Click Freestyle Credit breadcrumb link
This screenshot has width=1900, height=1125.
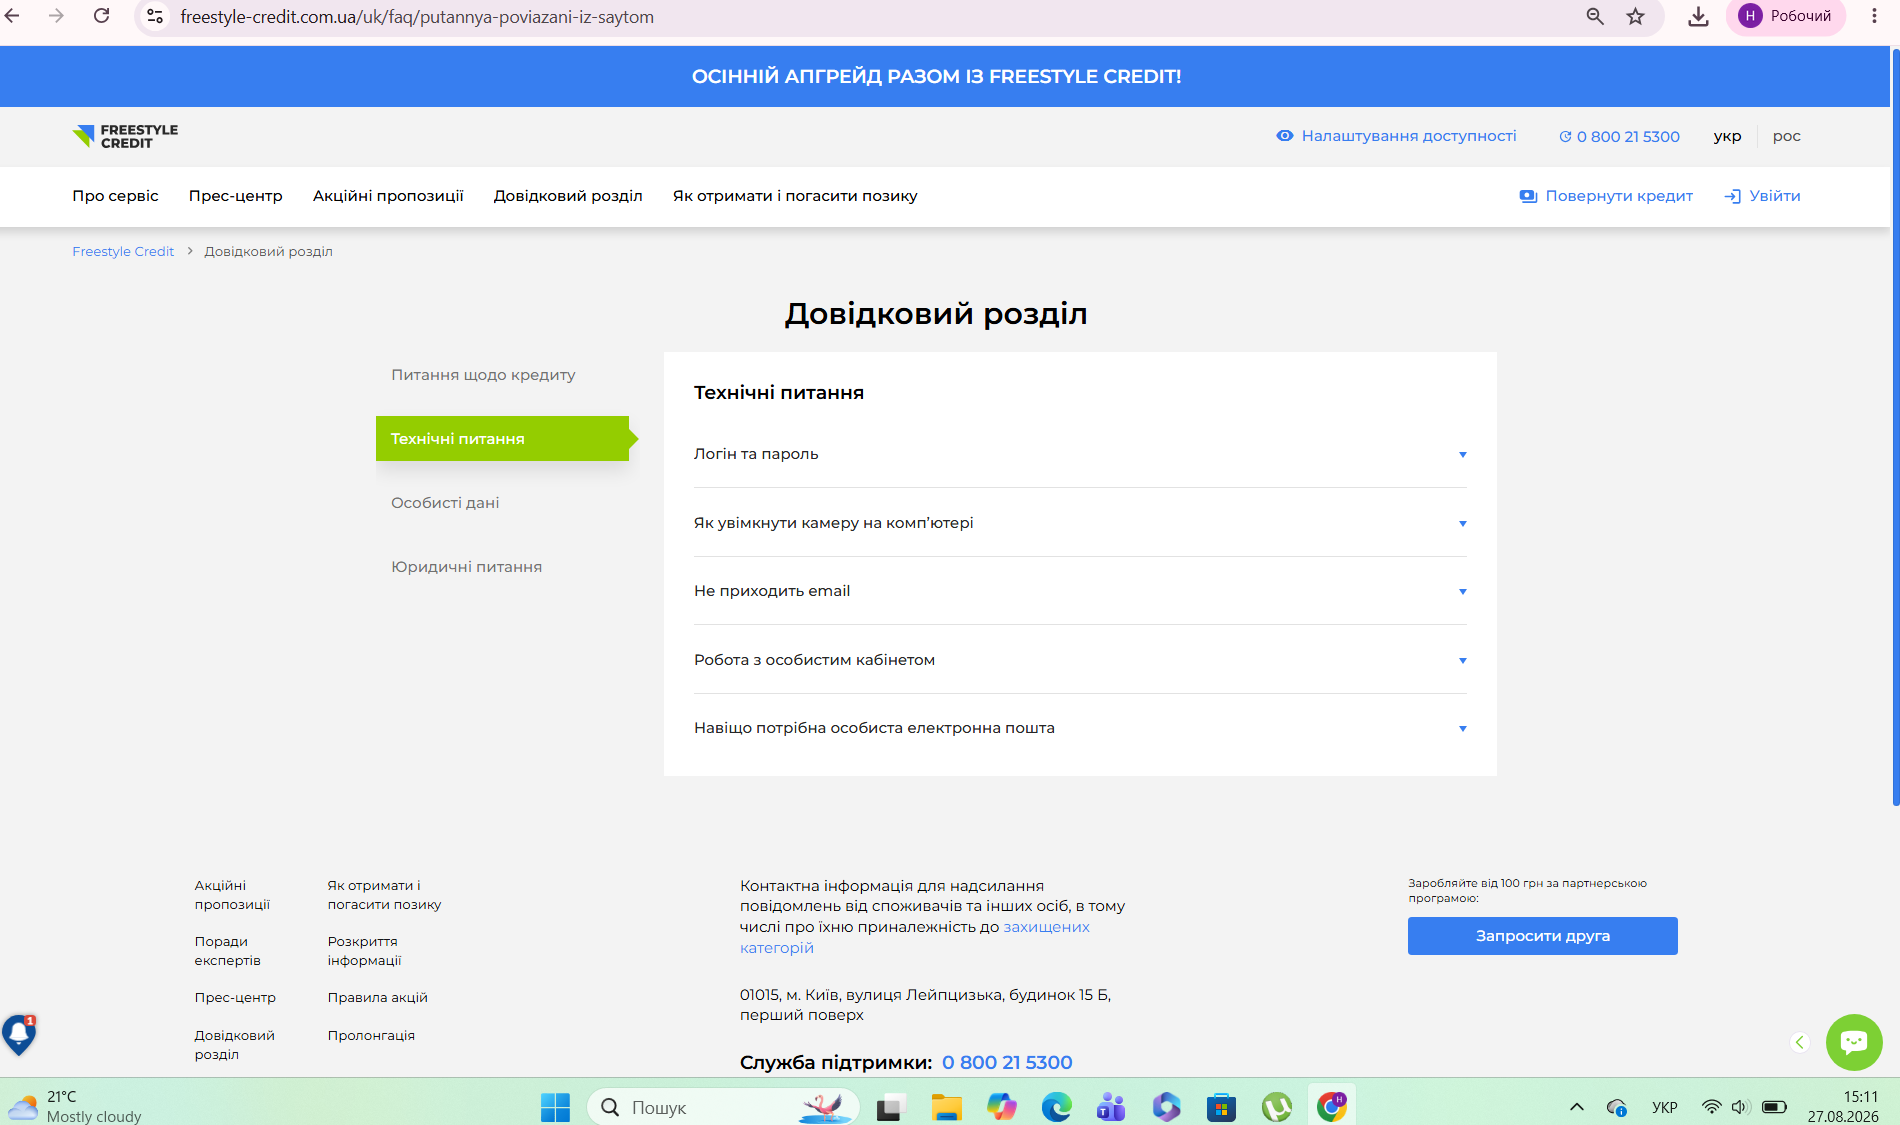tap(123, 251)
